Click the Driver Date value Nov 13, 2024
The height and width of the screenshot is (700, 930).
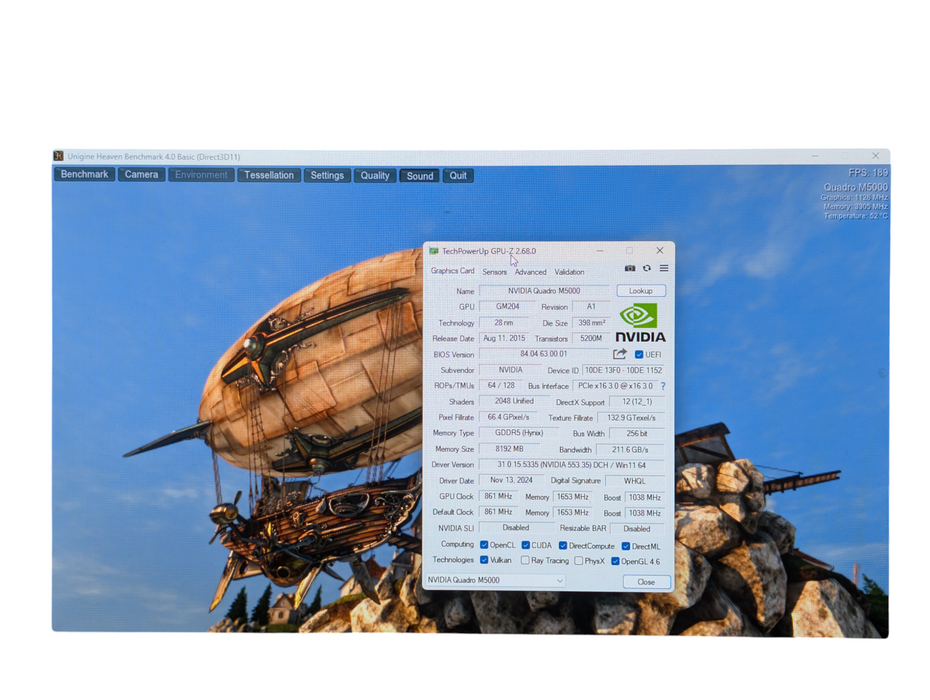(511, 480)
